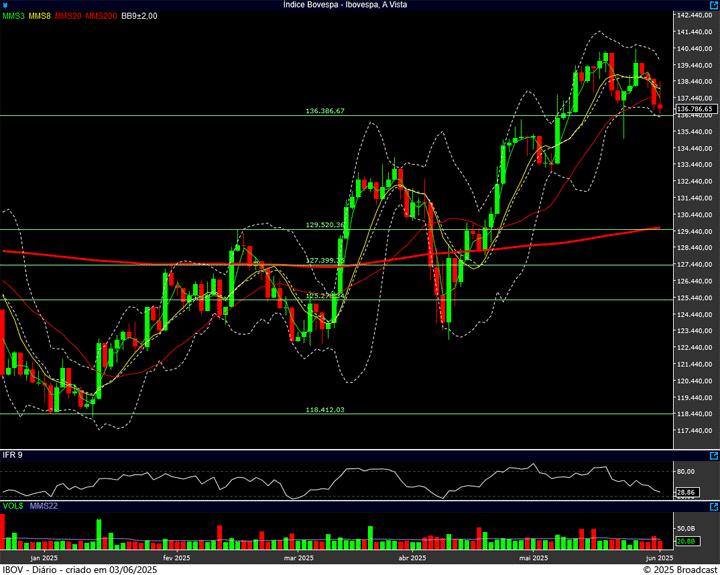Pop out the VOL$ volume panel
The width and height of the screenshot is (720, 575).
pos(714,507)
